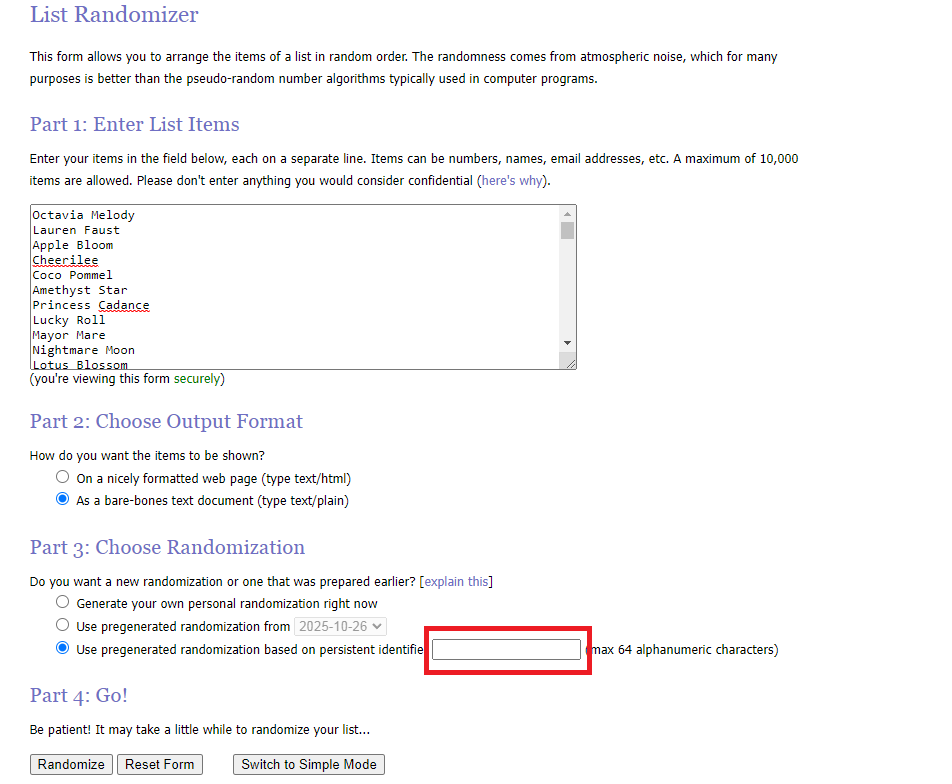Click 'Part 3: Choose Randomization' heading
This screenshot has width=952, height=784.
tap(168, 548)
